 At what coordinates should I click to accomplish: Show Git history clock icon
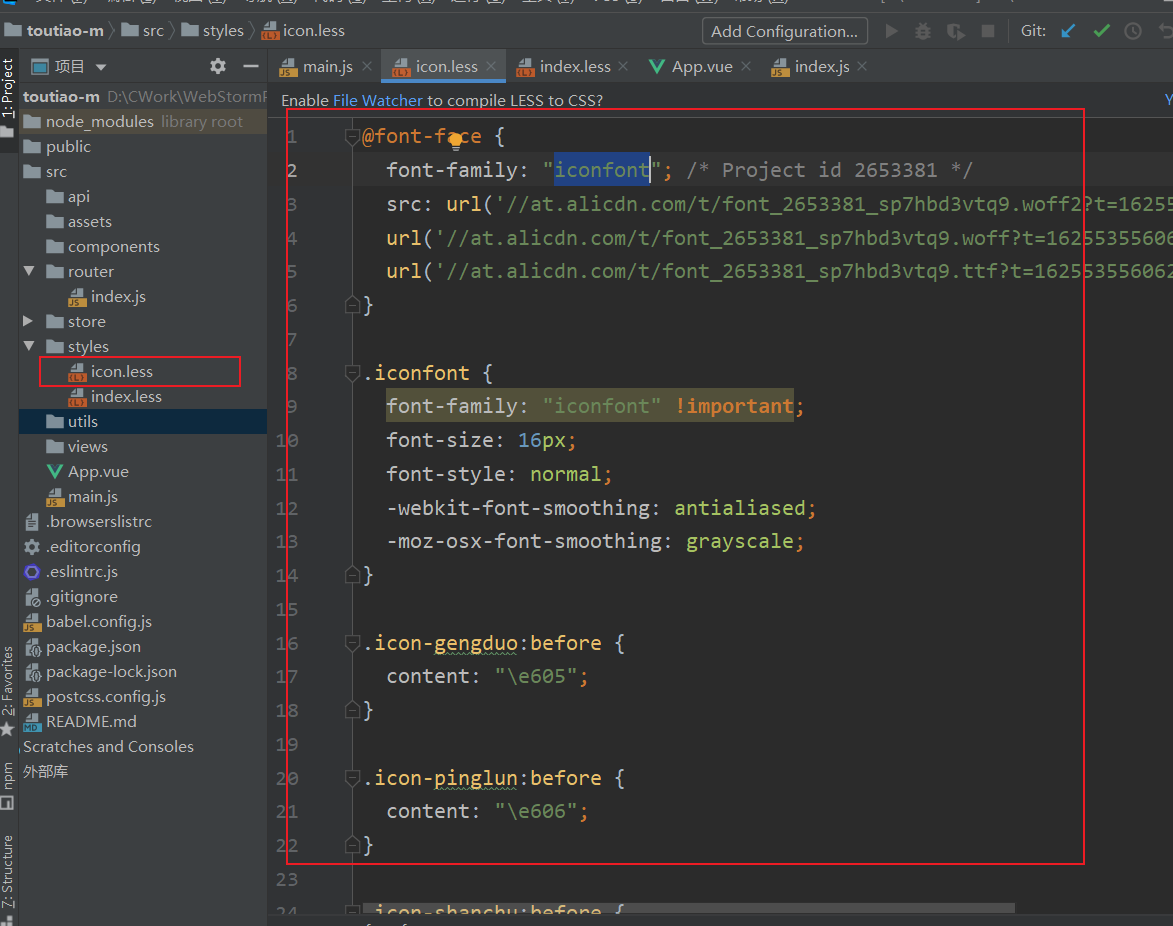(x=1133, y=31)
